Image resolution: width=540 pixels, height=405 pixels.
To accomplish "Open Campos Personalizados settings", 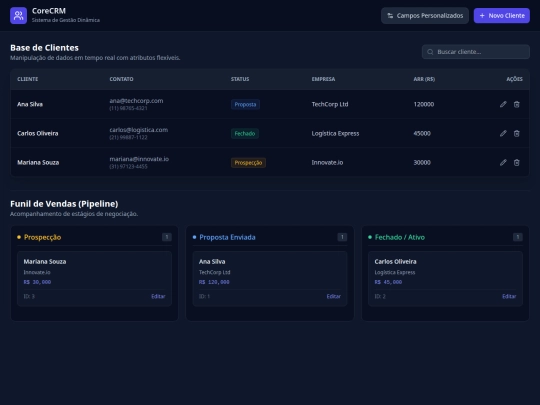I will 425,15.
